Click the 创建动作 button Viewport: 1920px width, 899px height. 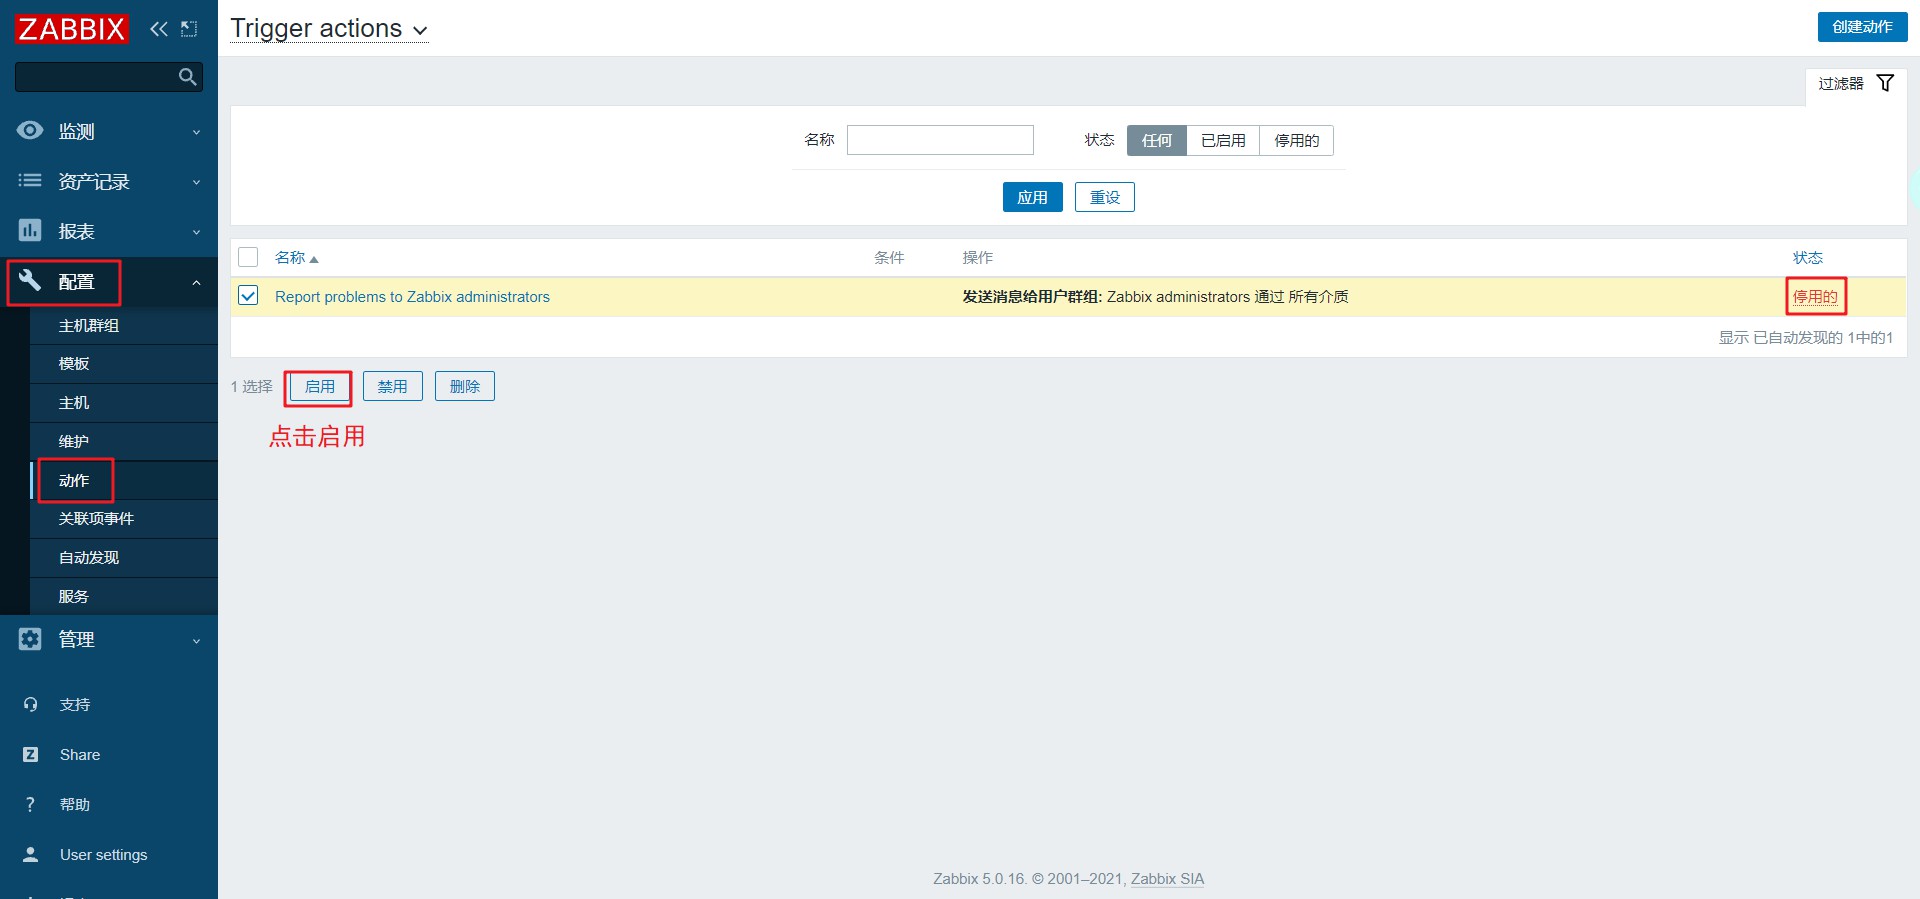[1862, 27]
